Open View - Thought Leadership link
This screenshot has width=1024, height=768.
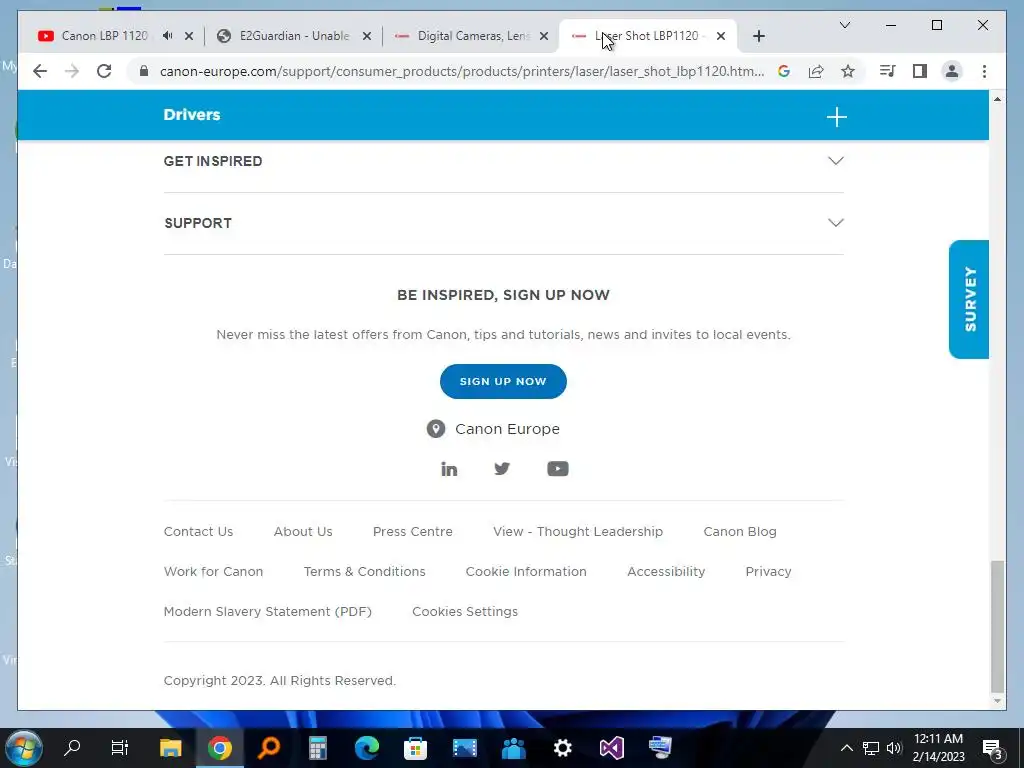point(578,532)
